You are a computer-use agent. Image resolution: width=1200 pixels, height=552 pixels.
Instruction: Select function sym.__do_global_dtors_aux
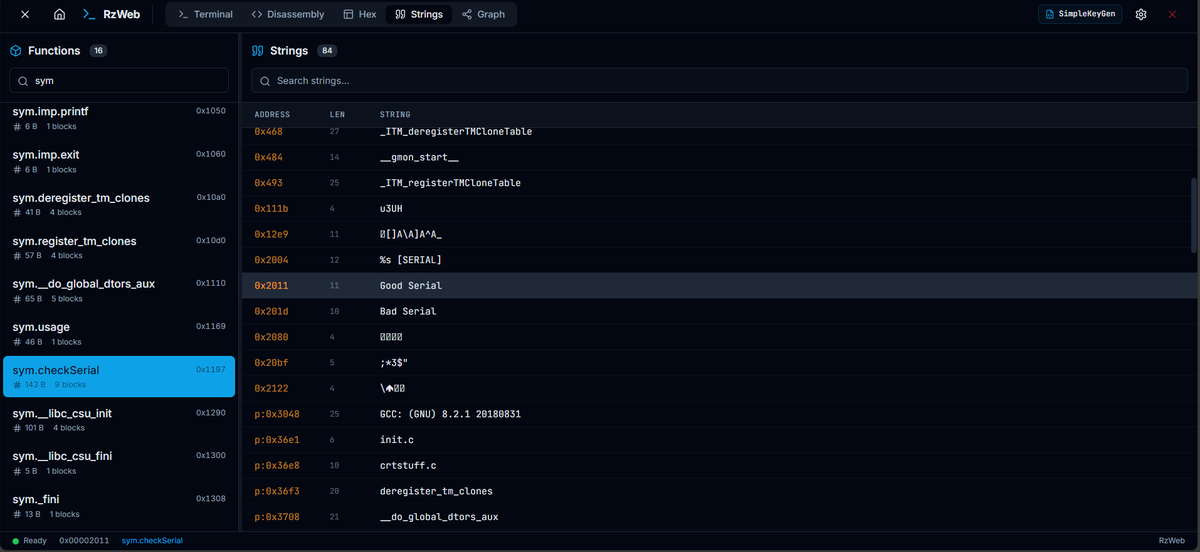tap(119, 290)
